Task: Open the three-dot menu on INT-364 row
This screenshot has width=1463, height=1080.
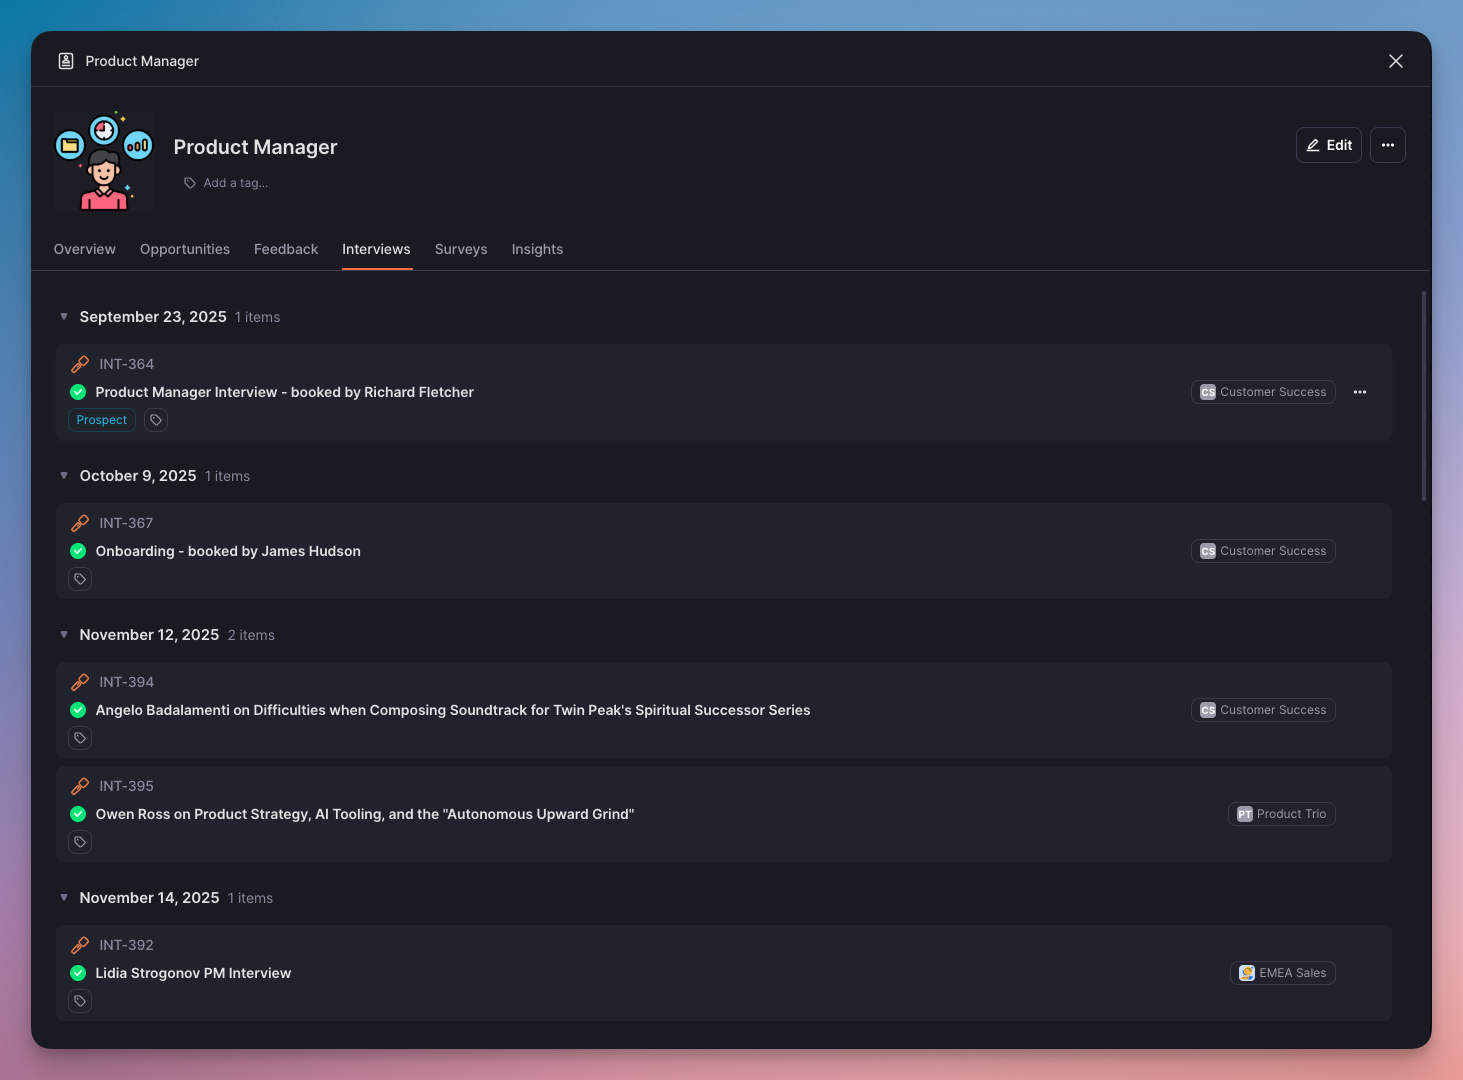Action: (1359, 392)
